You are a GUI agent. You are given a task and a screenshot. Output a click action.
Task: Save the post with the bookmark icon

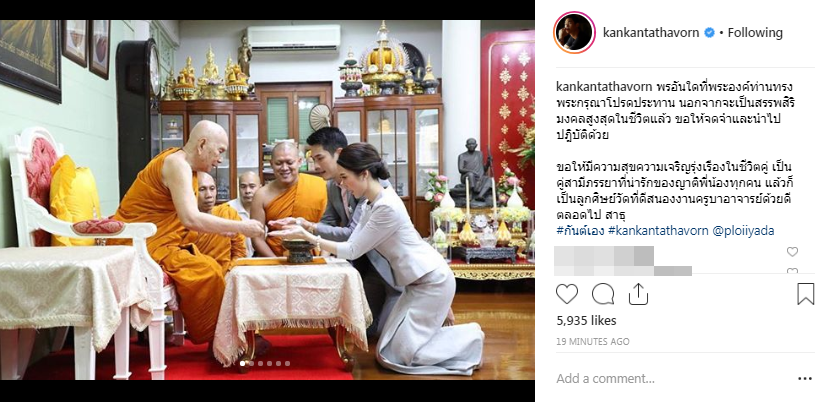pos(805,294)
